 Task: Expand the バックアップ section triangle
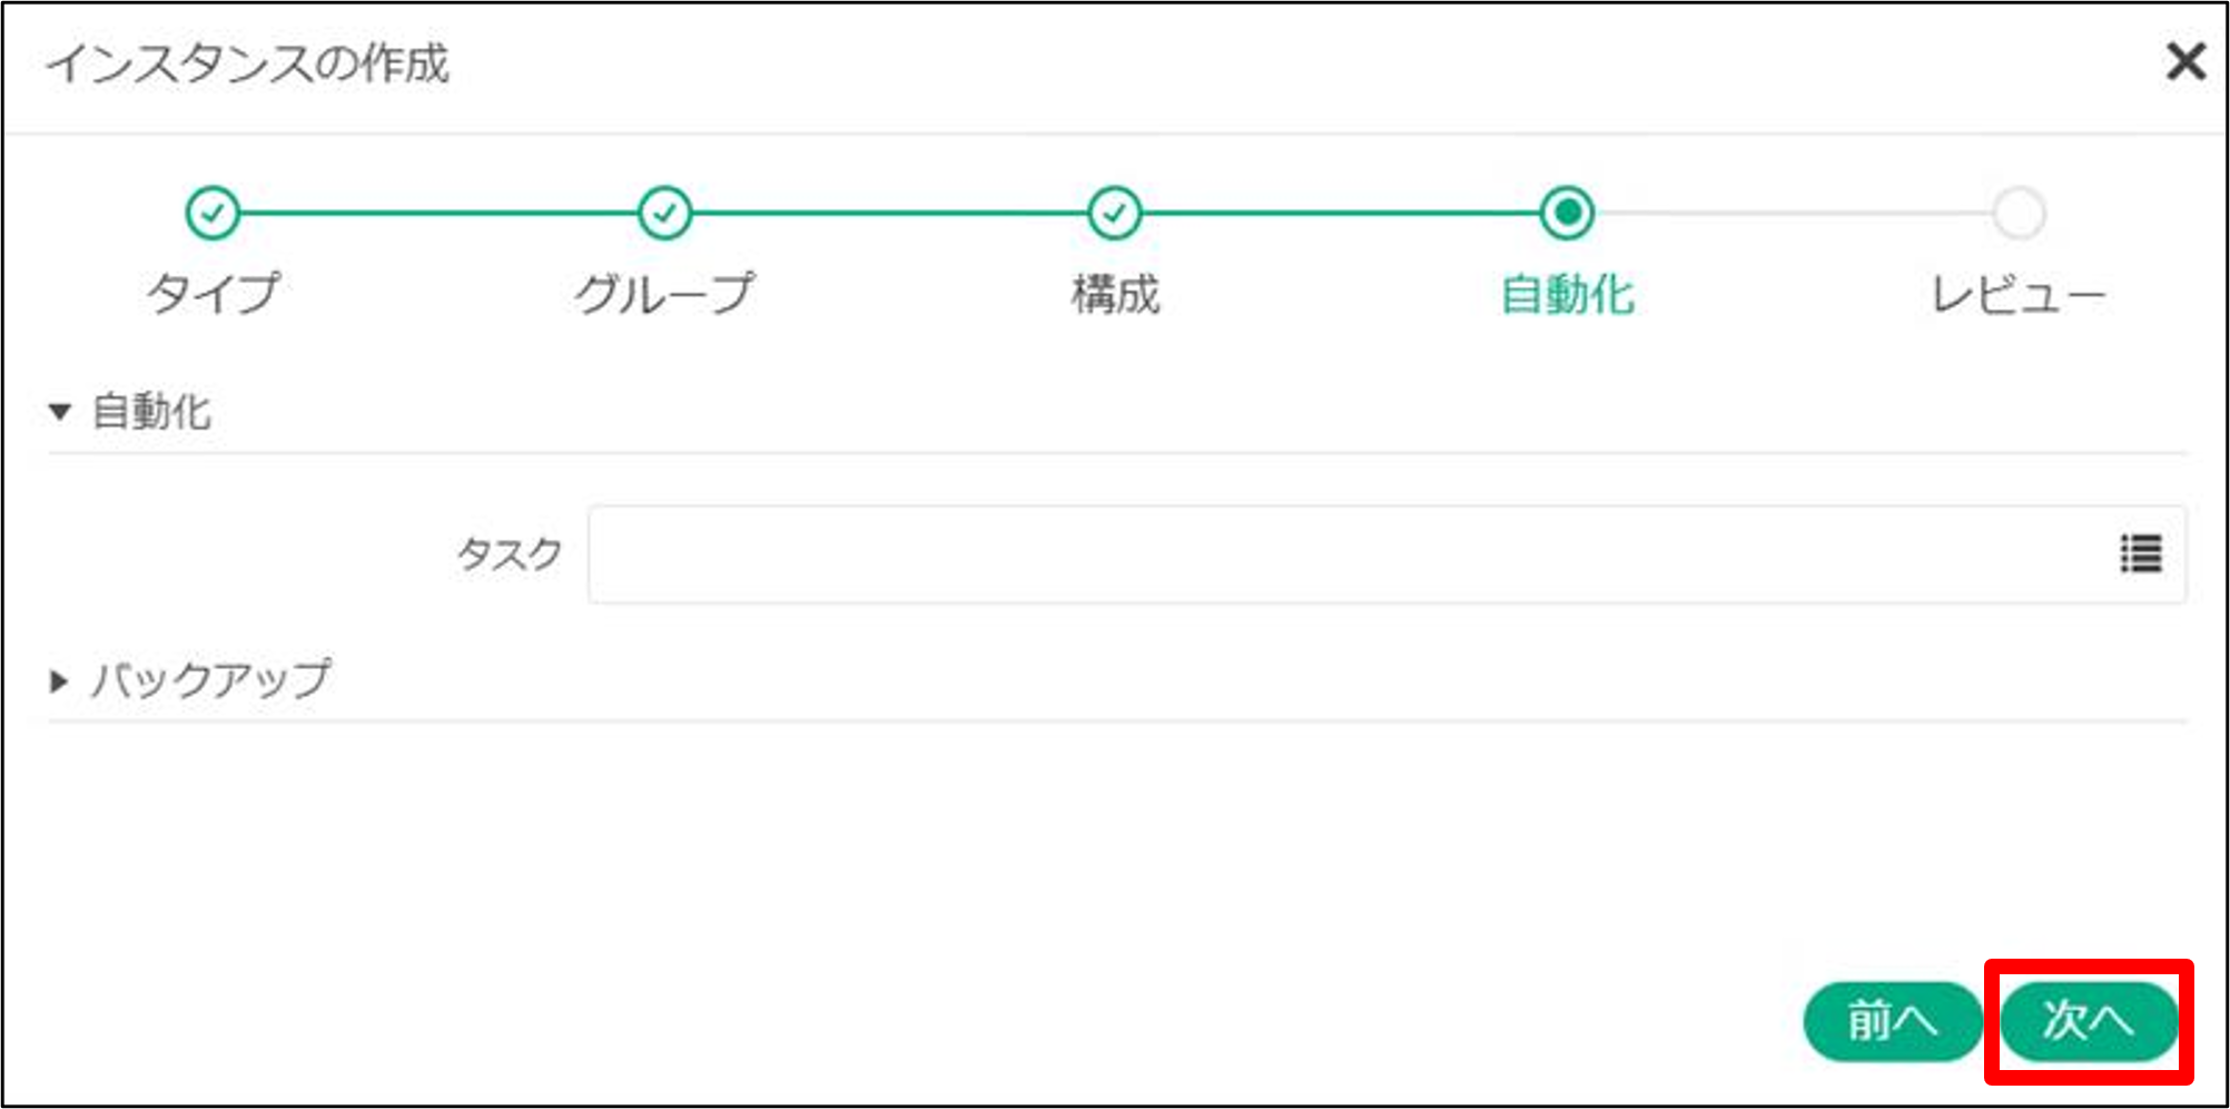click(x=55, y=680)
